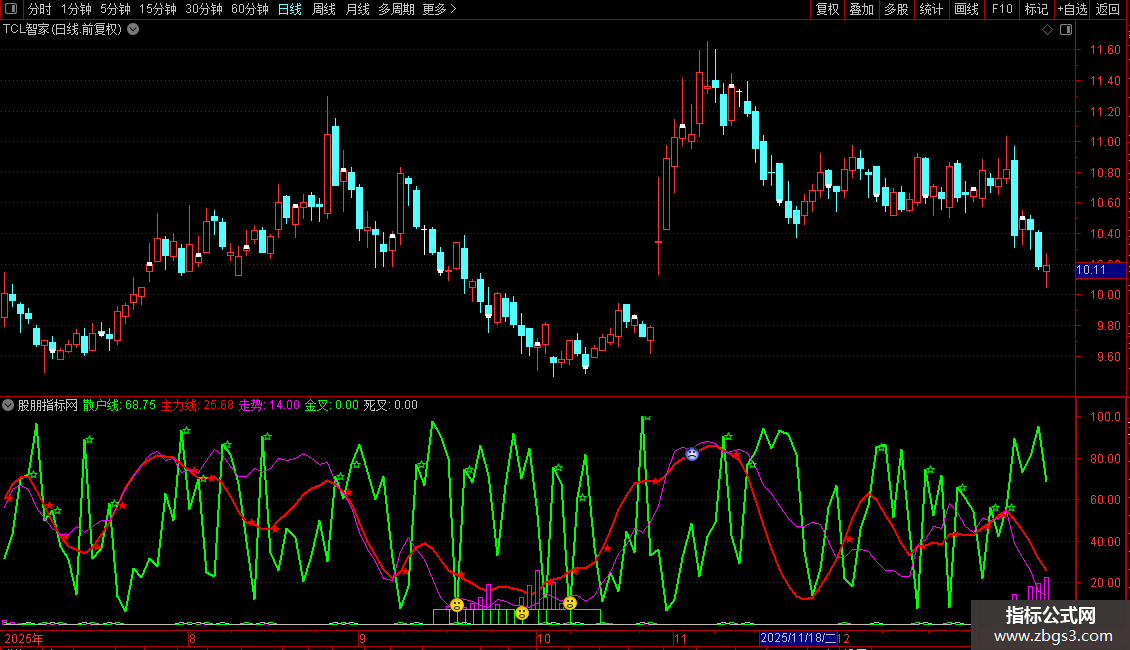Click the rightmost yellow smiley marker

pyautogui.click(x=570, y=603)
